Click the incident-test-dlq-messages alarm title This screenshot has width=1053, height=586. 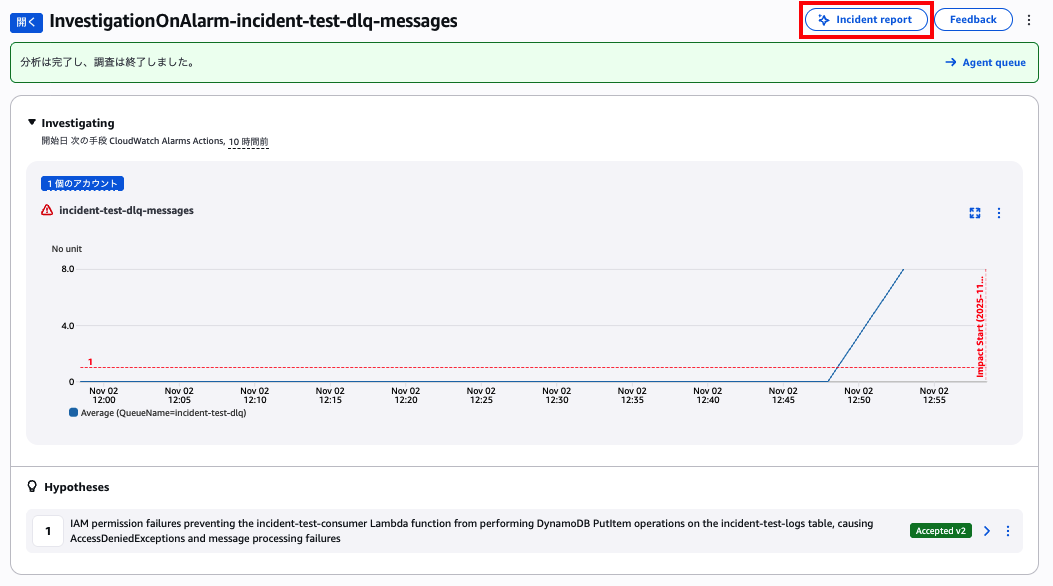126,210
